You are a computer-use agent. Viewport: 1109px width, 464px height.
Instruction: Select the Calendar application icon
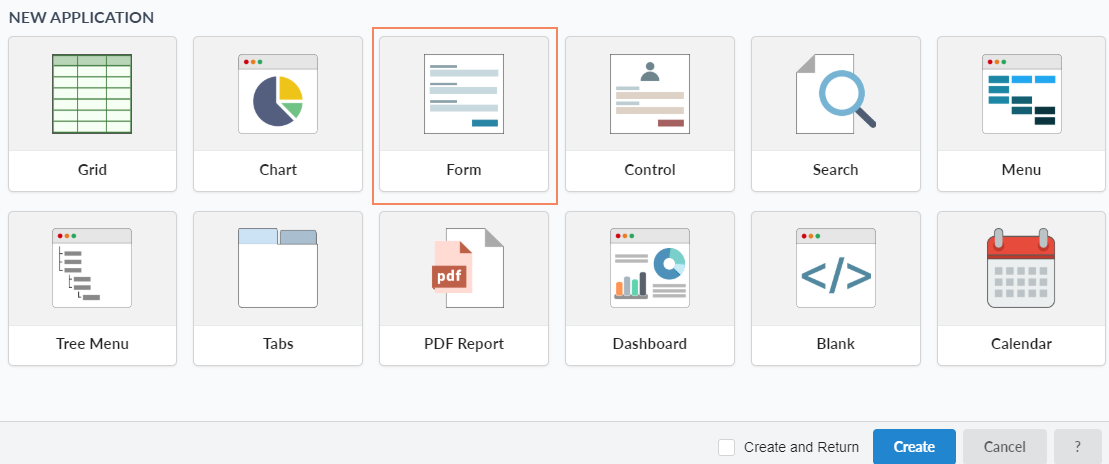click(x=1021, y=268)
